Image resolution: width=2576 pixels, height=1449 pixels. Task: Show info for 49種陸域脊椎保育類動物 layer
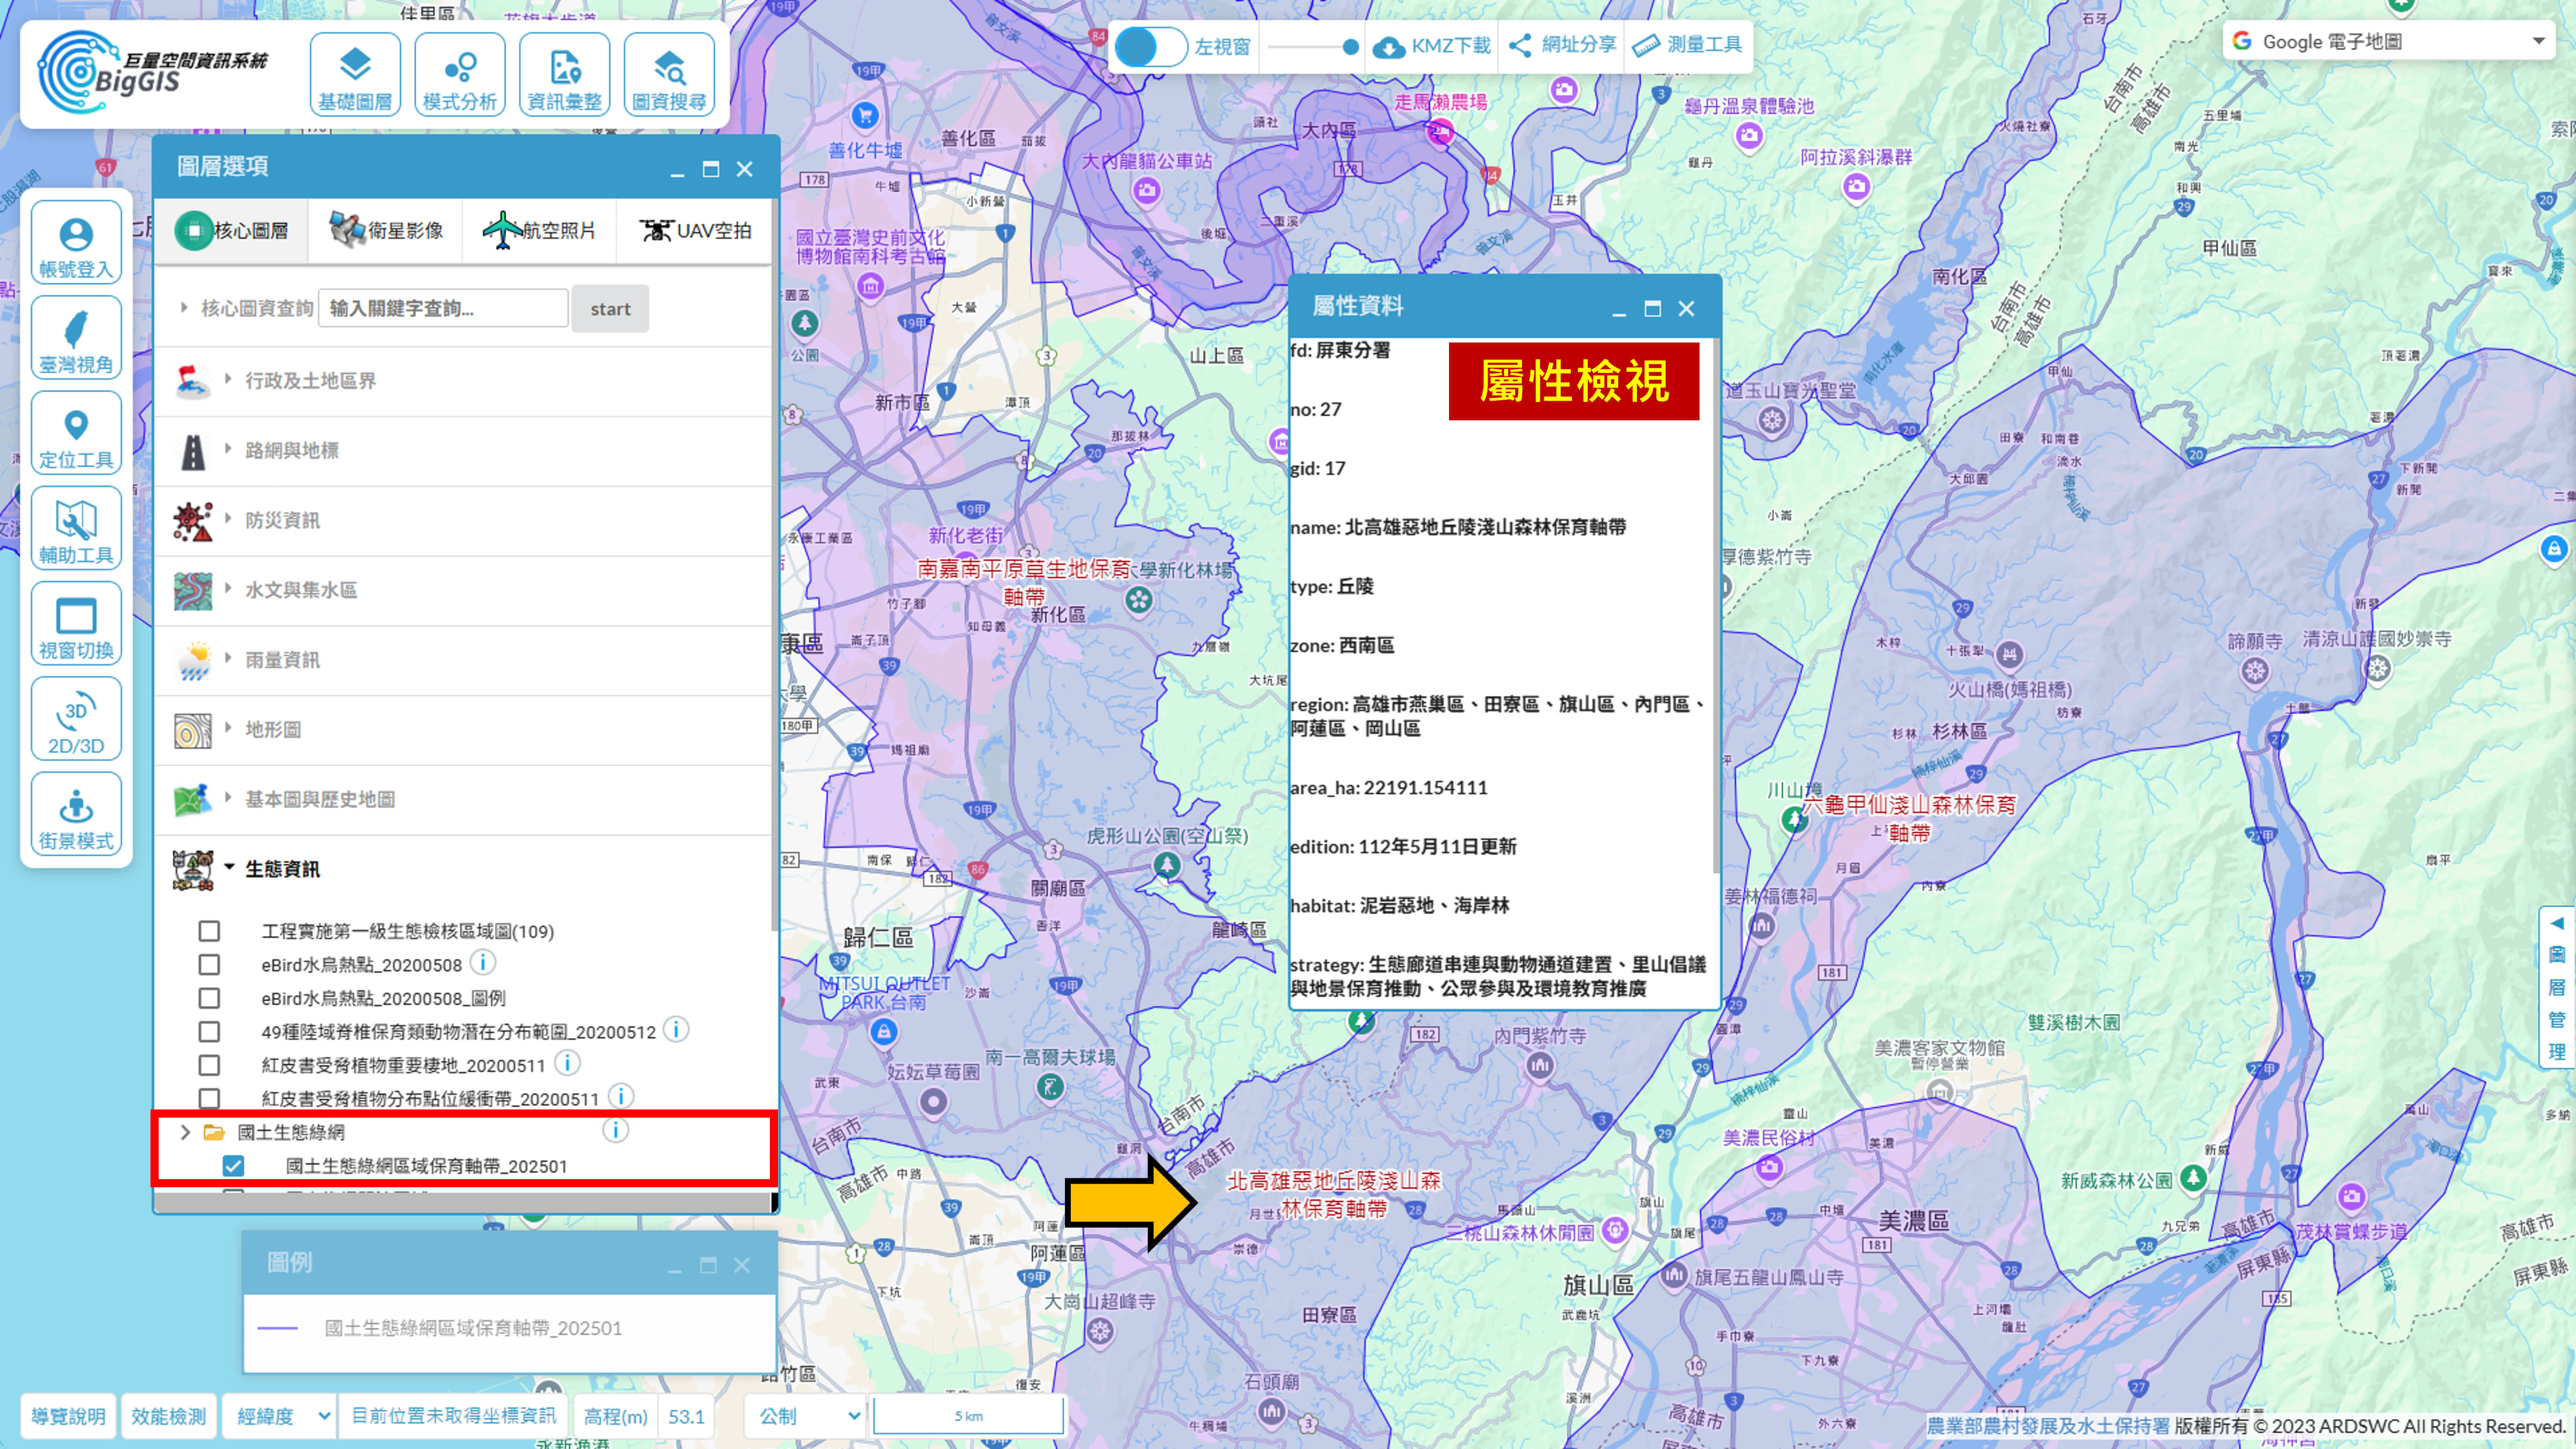(676, 1029)
